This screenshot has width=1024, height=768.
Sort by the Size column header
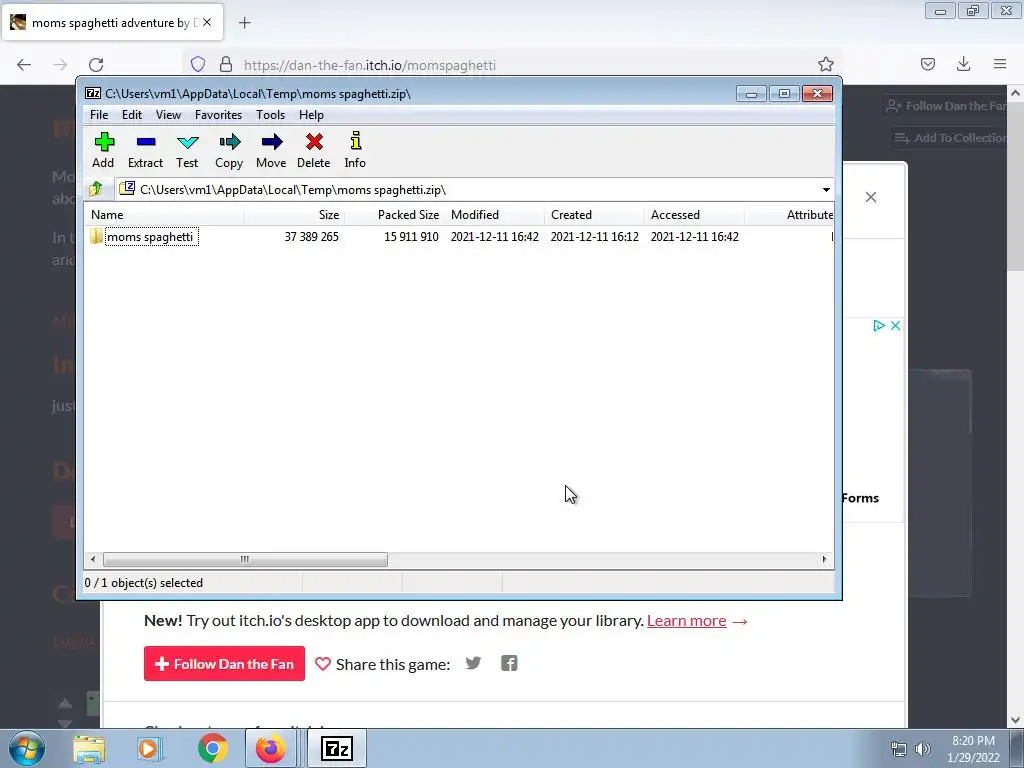point(295,215)
